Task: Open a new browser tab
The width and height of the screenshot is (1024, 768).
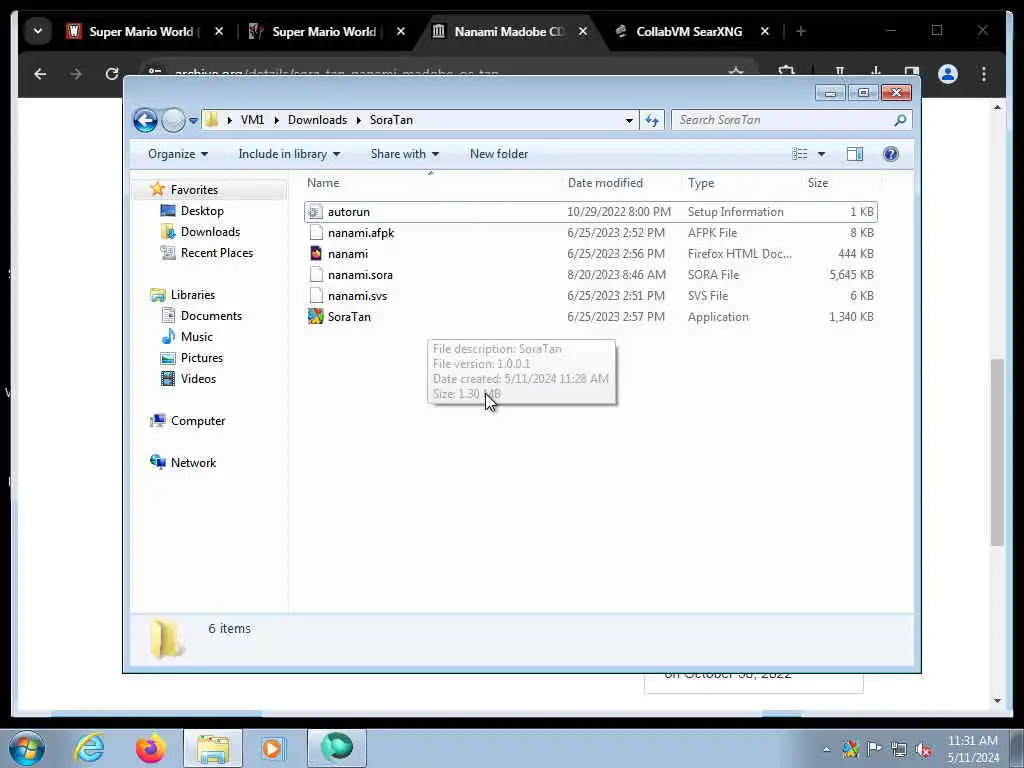Action: pyautogui.click(x=801, y=31)
